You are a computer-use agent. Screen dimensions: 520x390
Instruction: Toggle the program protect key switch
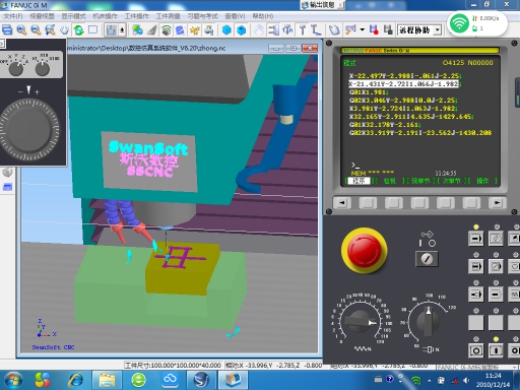point(427,259)
